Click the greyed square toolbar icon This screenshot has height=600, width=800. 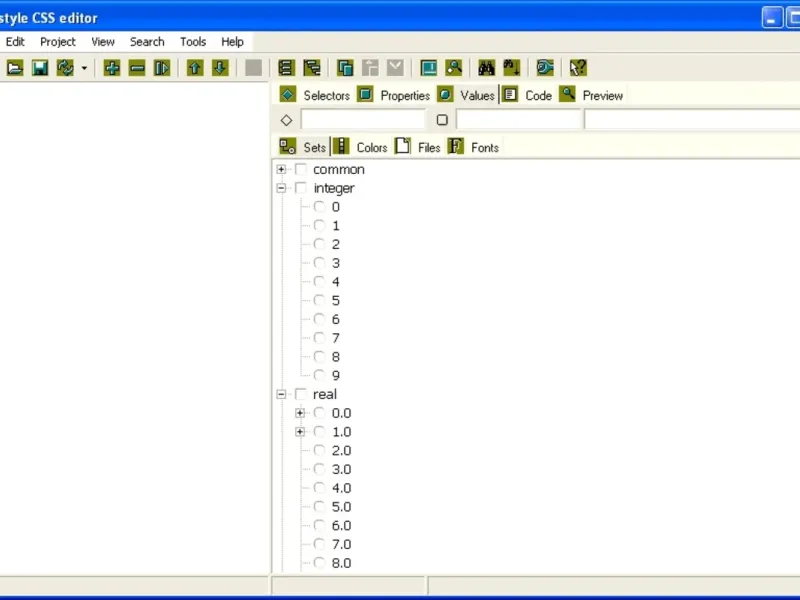[x=254, y=68]
